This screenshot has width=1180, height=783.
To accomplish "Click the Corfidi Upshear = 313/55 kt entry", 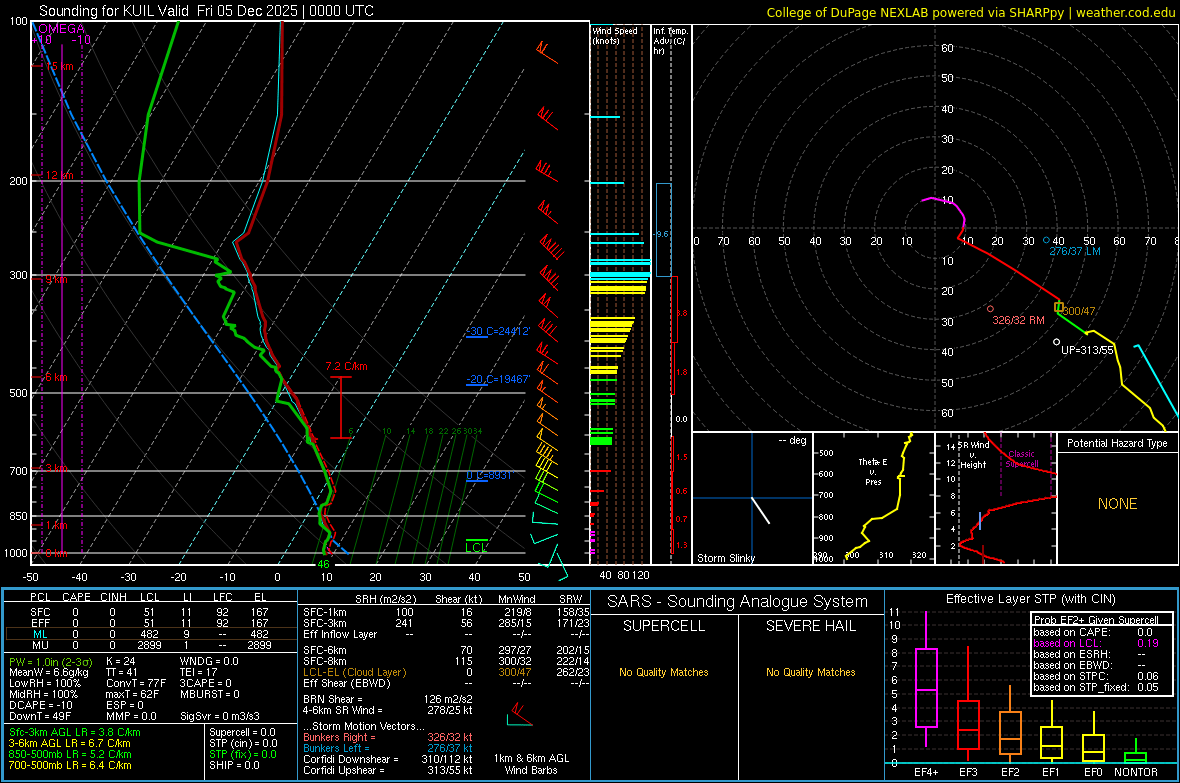I will coord(388,769).
